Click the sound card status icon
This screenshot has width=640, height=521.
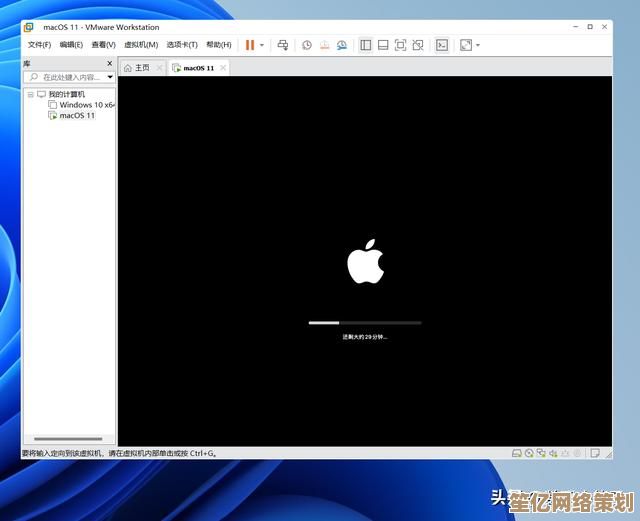(x=553, y=453)
